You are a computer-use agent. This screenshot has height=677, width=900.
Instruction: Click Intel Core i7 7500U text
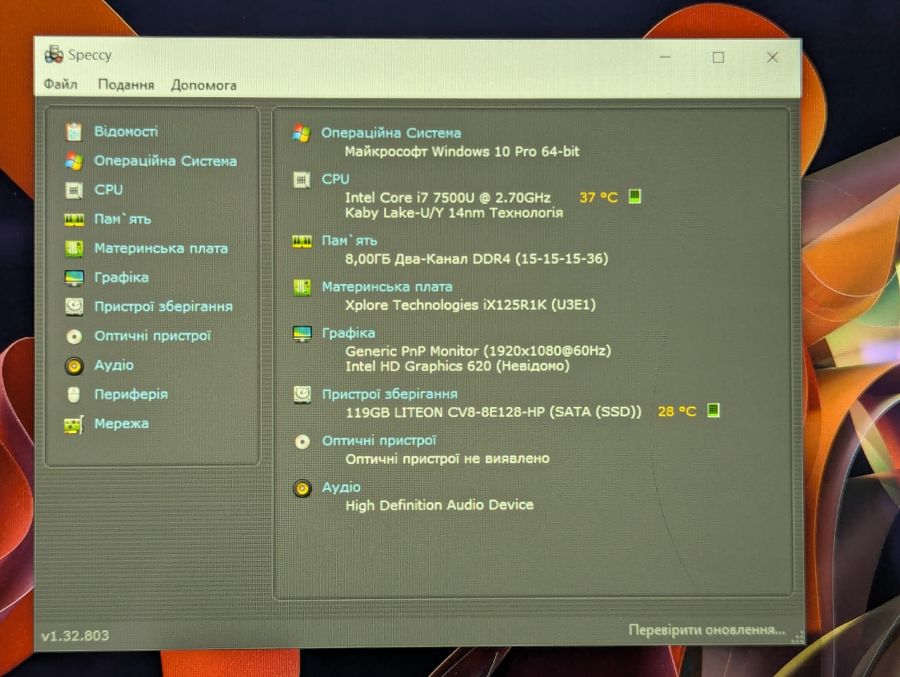click(x=448, y=198)
